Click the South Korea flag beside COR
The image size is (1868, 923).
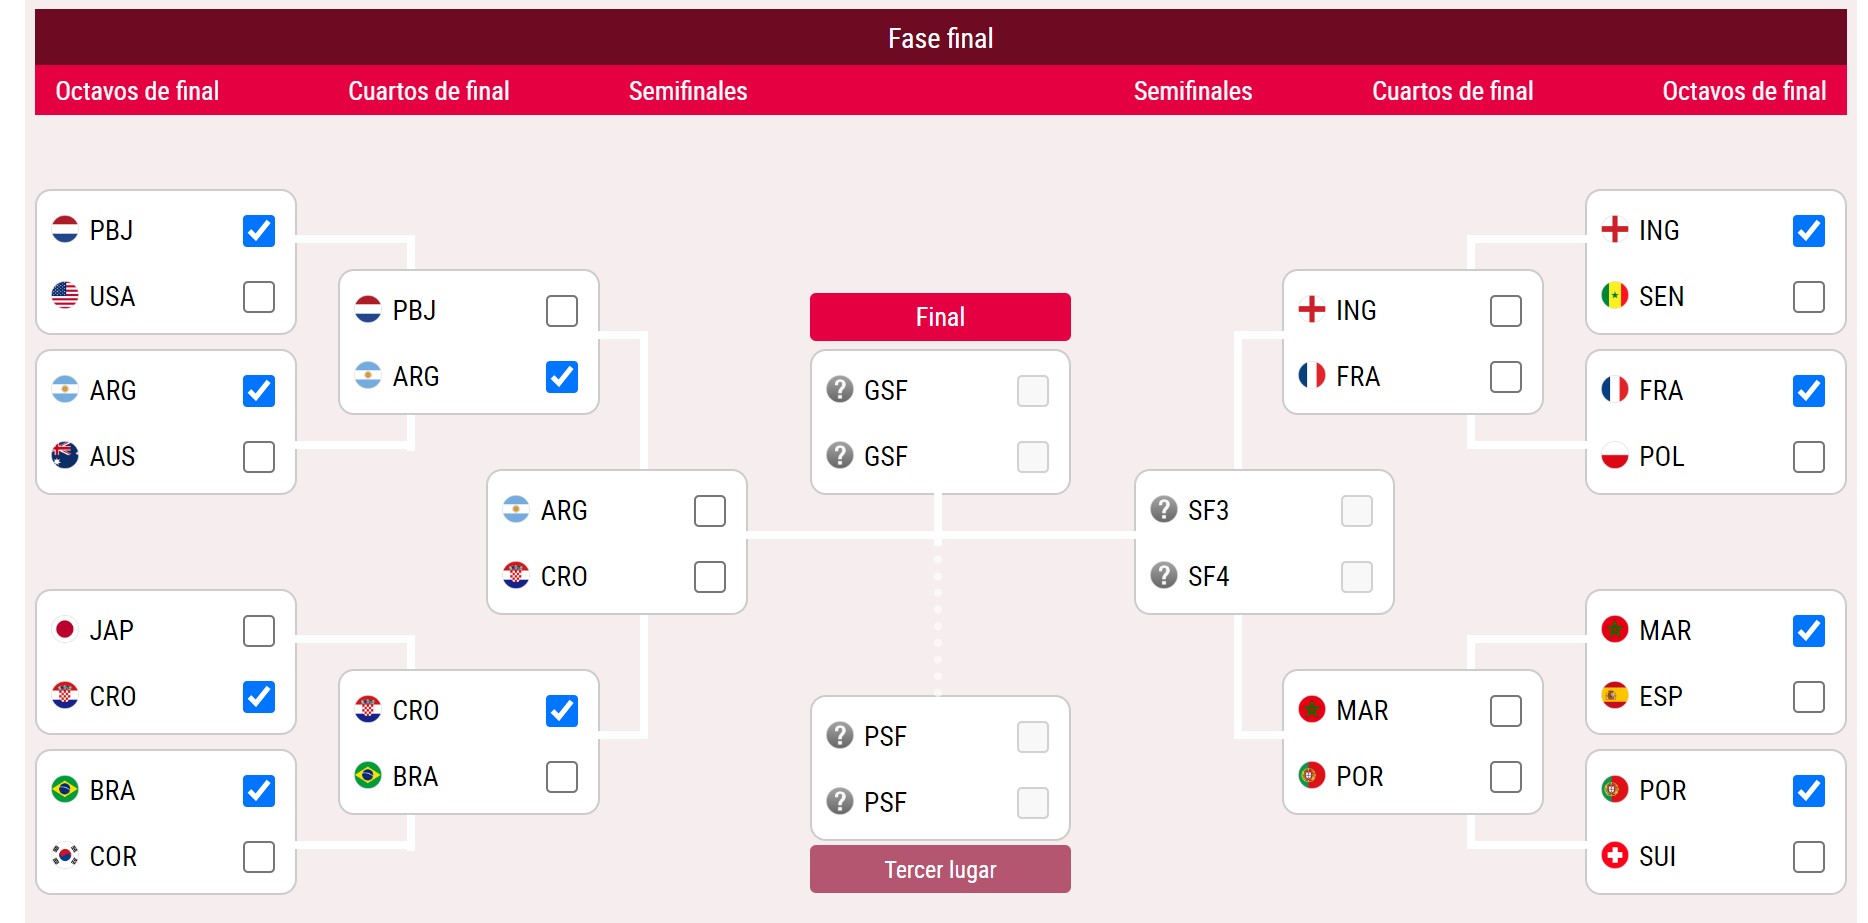coord(65,855)
